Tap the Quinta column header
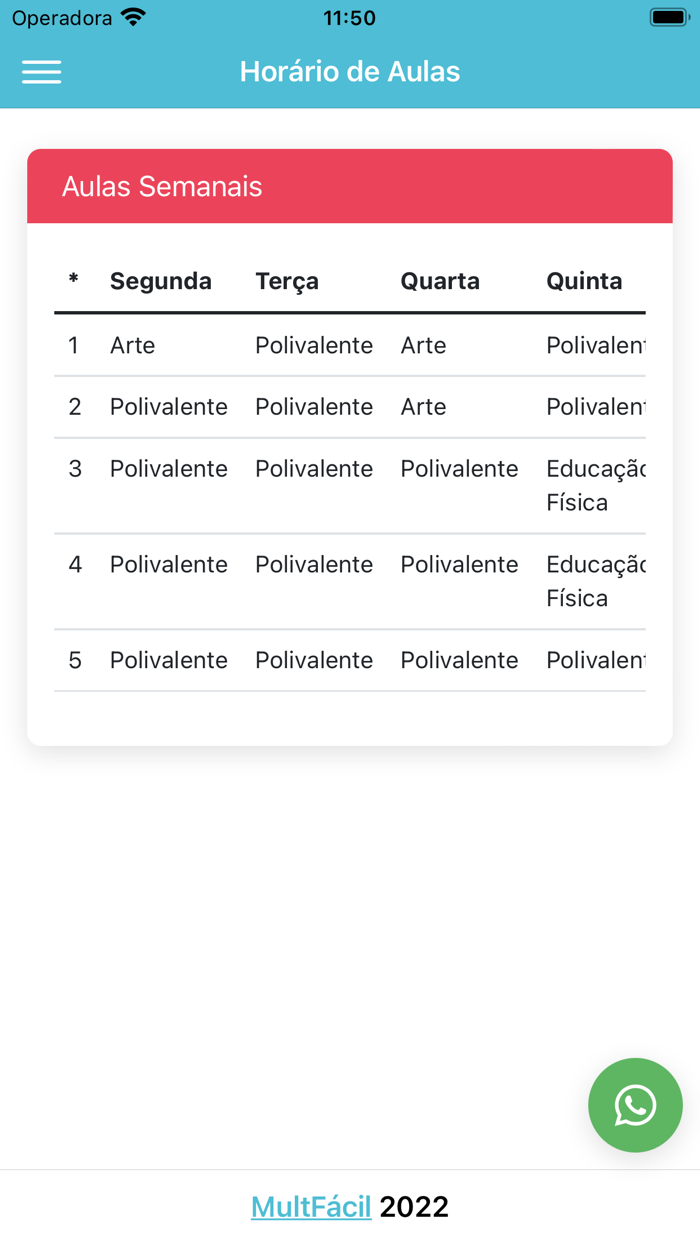Image resolution: width=700 pixels, height=1244 pixels. point(585,281)
